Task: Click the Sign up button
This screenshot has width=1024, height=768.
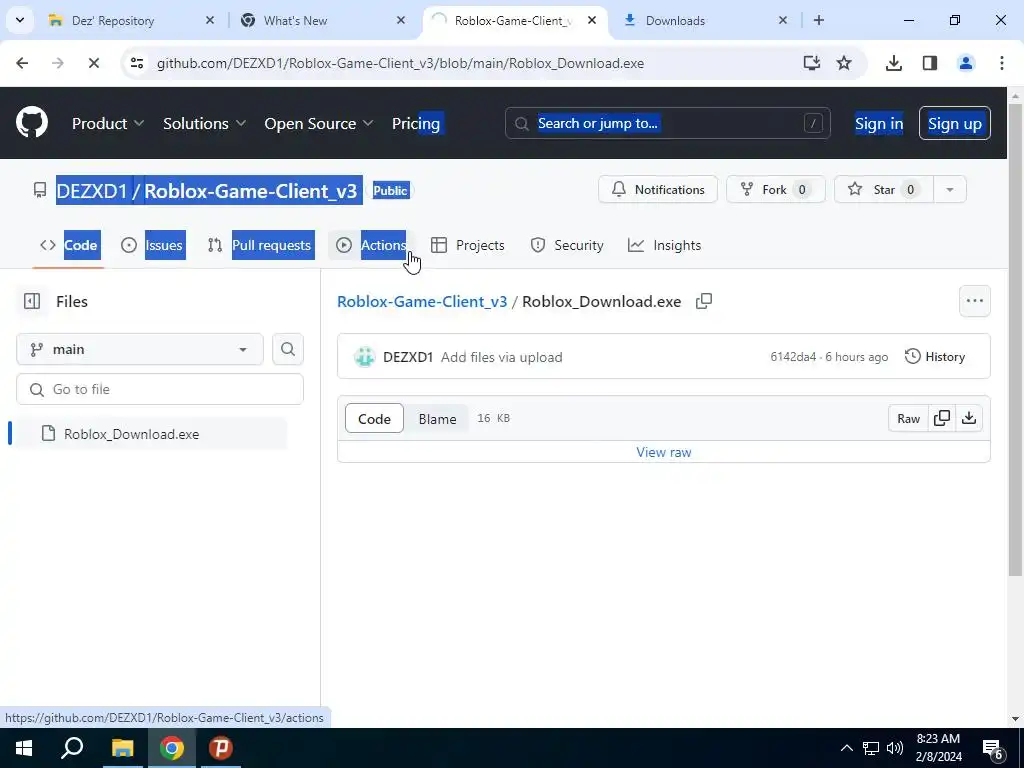Action: click(955, 123)
